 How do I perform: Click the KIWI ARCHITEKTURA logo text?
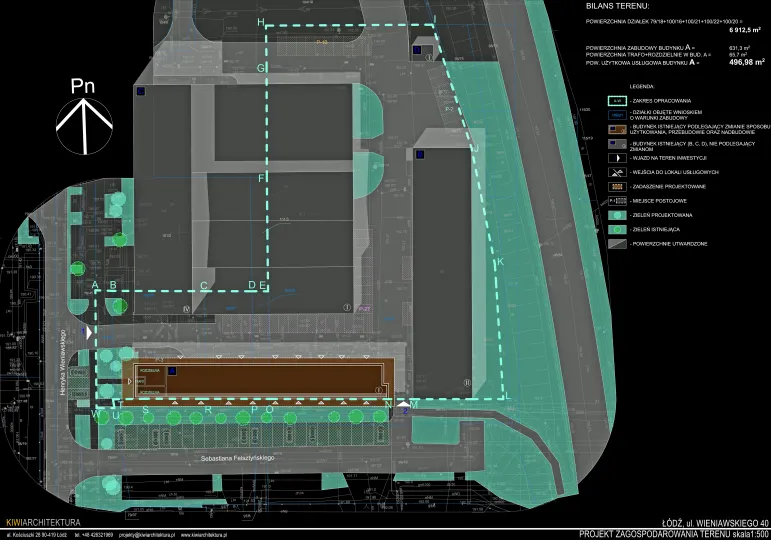42,523
